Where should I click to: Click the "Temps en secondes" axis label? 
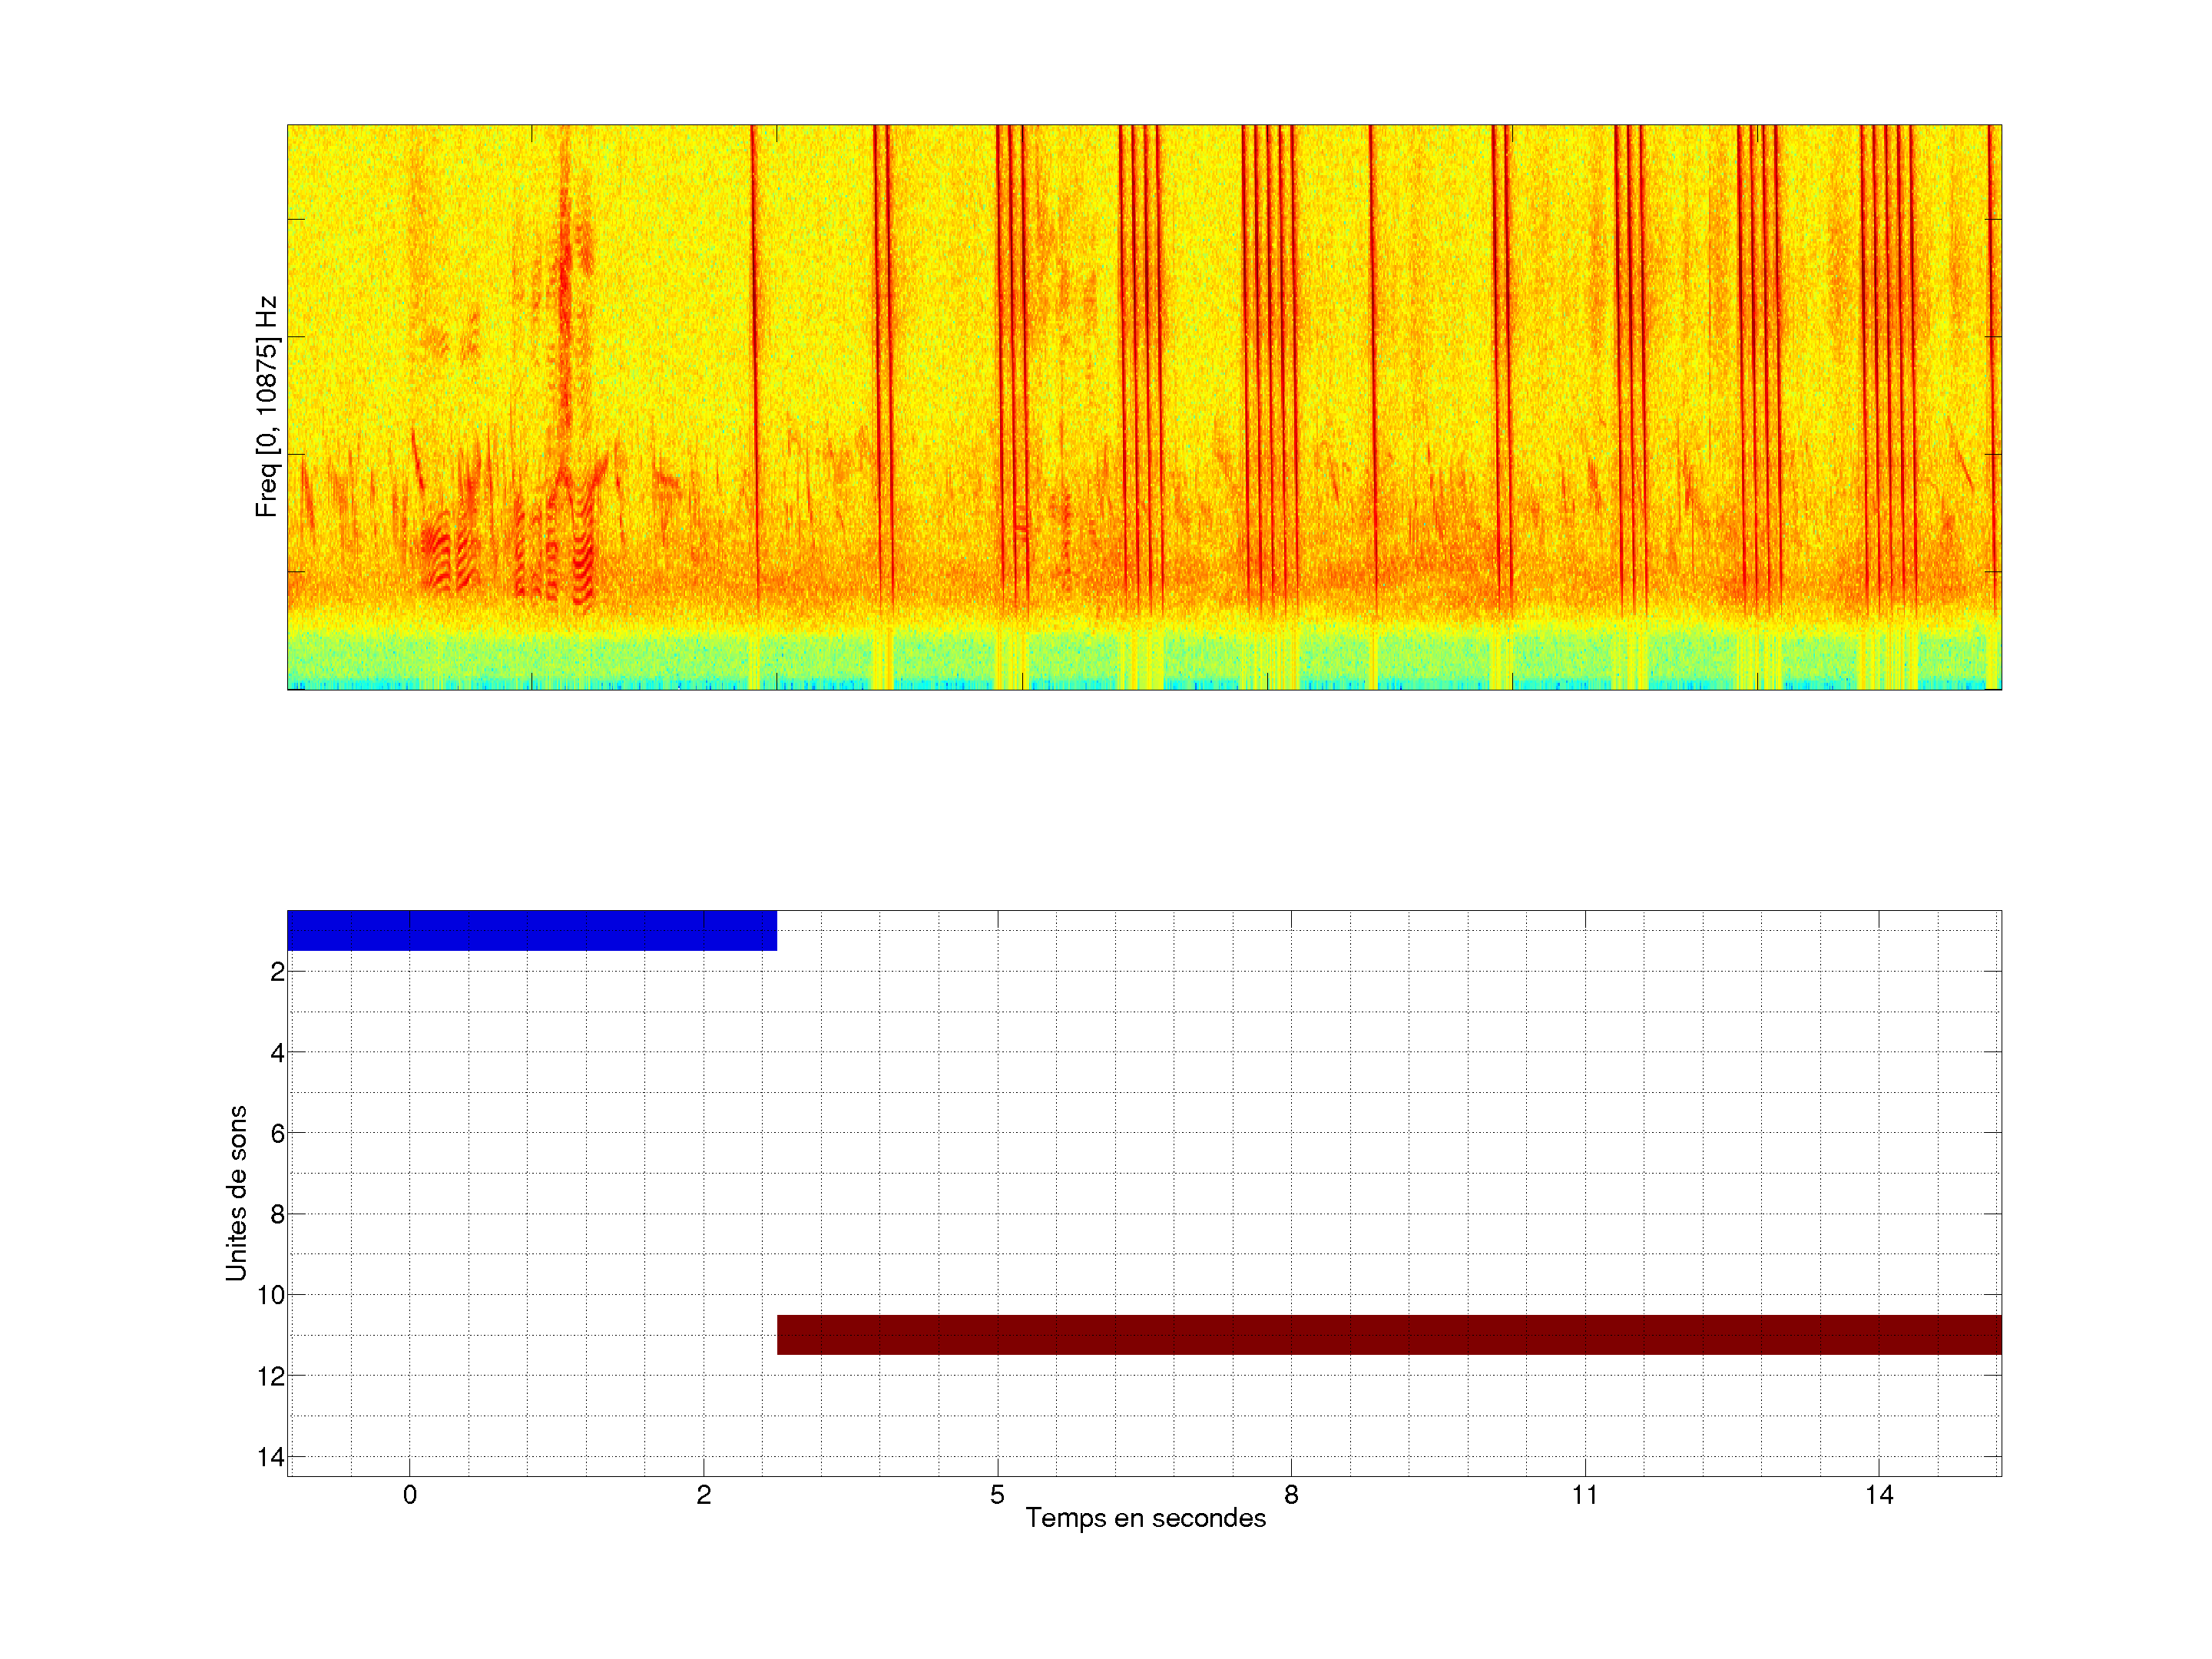pyautogui.click(x=1145, y=1518)
